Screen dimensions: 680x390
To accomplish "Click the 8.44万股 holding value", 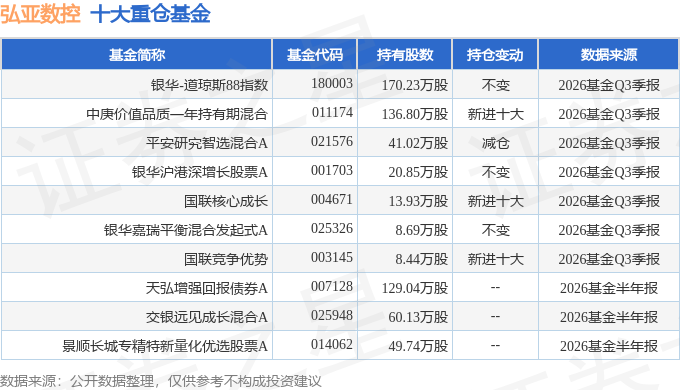I will tap(422, 259).
